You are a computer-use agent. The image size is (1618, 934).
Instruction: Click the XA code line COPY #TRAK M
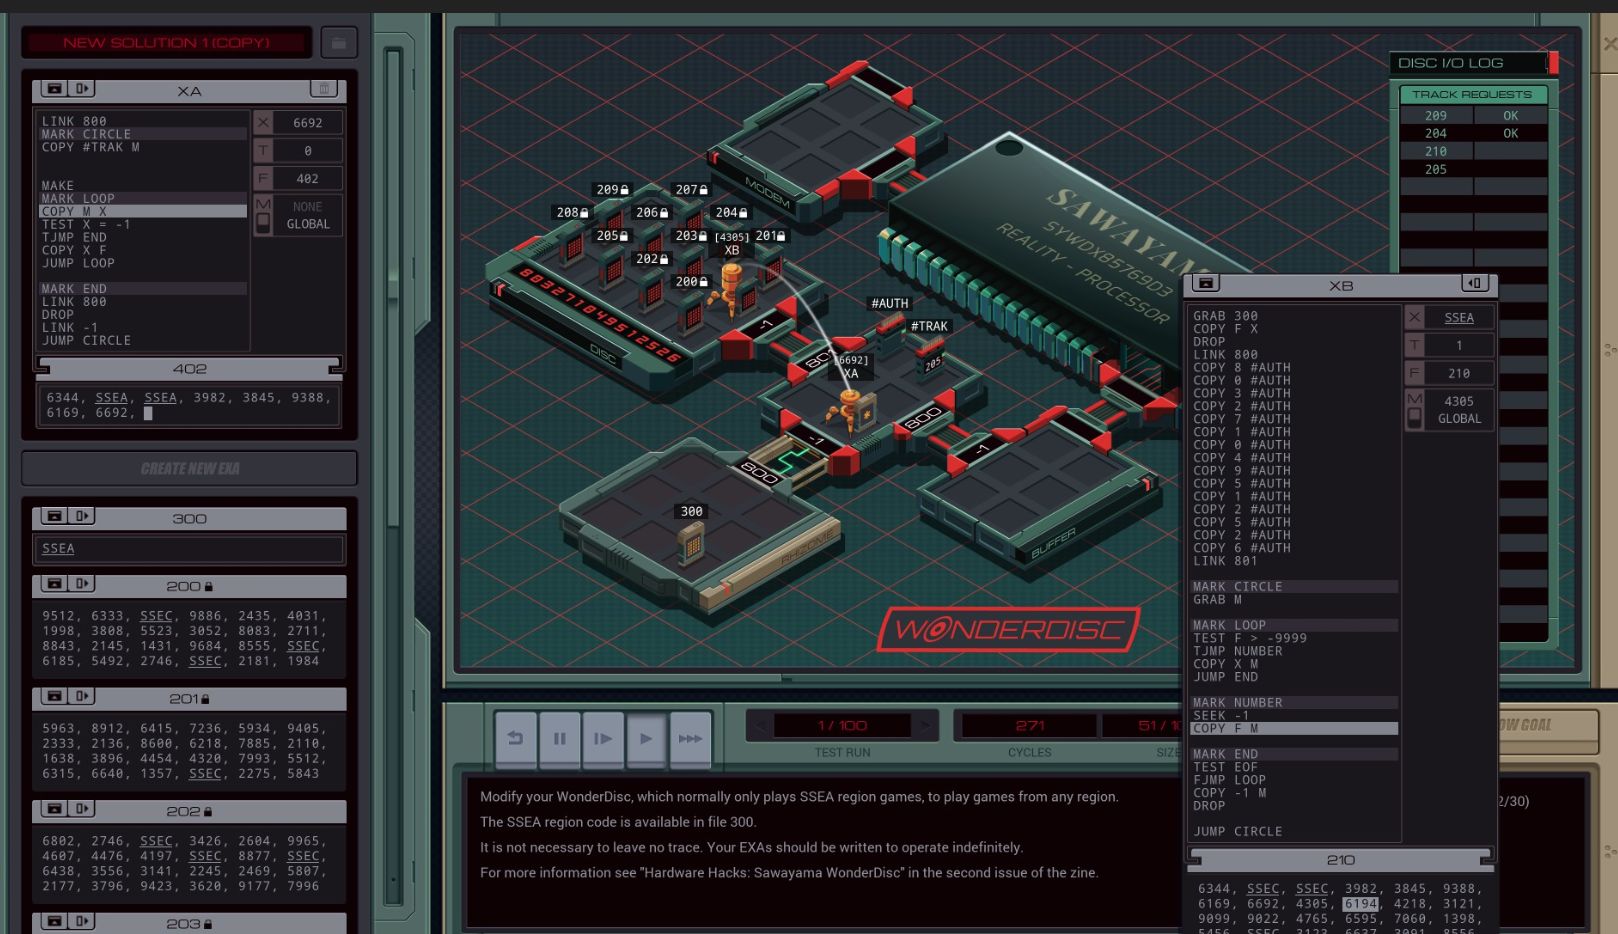[x=91, y=147]
